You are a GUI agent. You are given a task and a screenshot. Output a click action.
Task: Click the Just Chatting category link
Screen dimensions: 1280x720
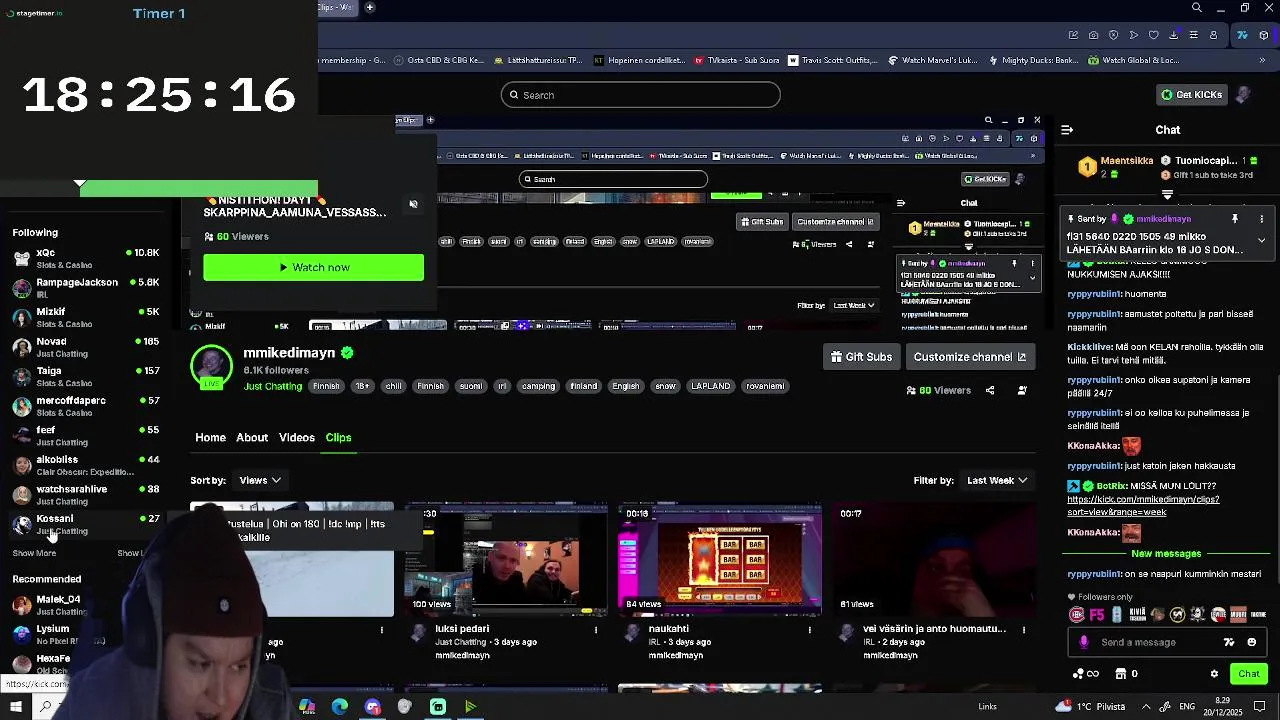point(273,386)
